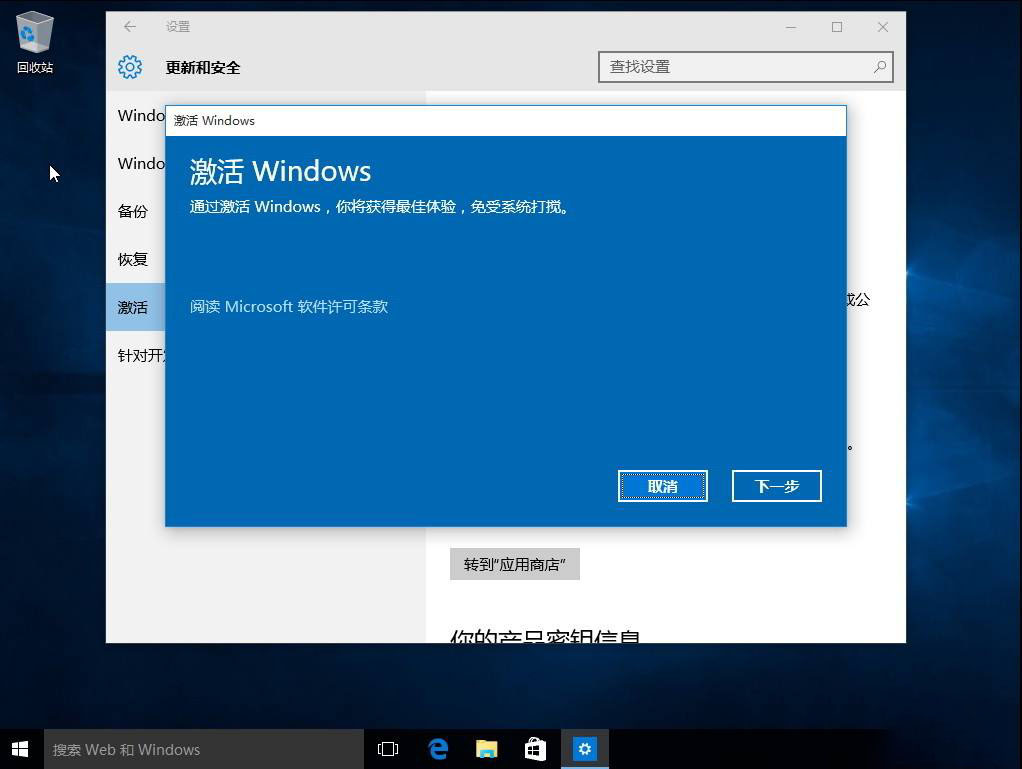Open Task View from taskbar
1022x769 pixels.
tap(388, 749)
